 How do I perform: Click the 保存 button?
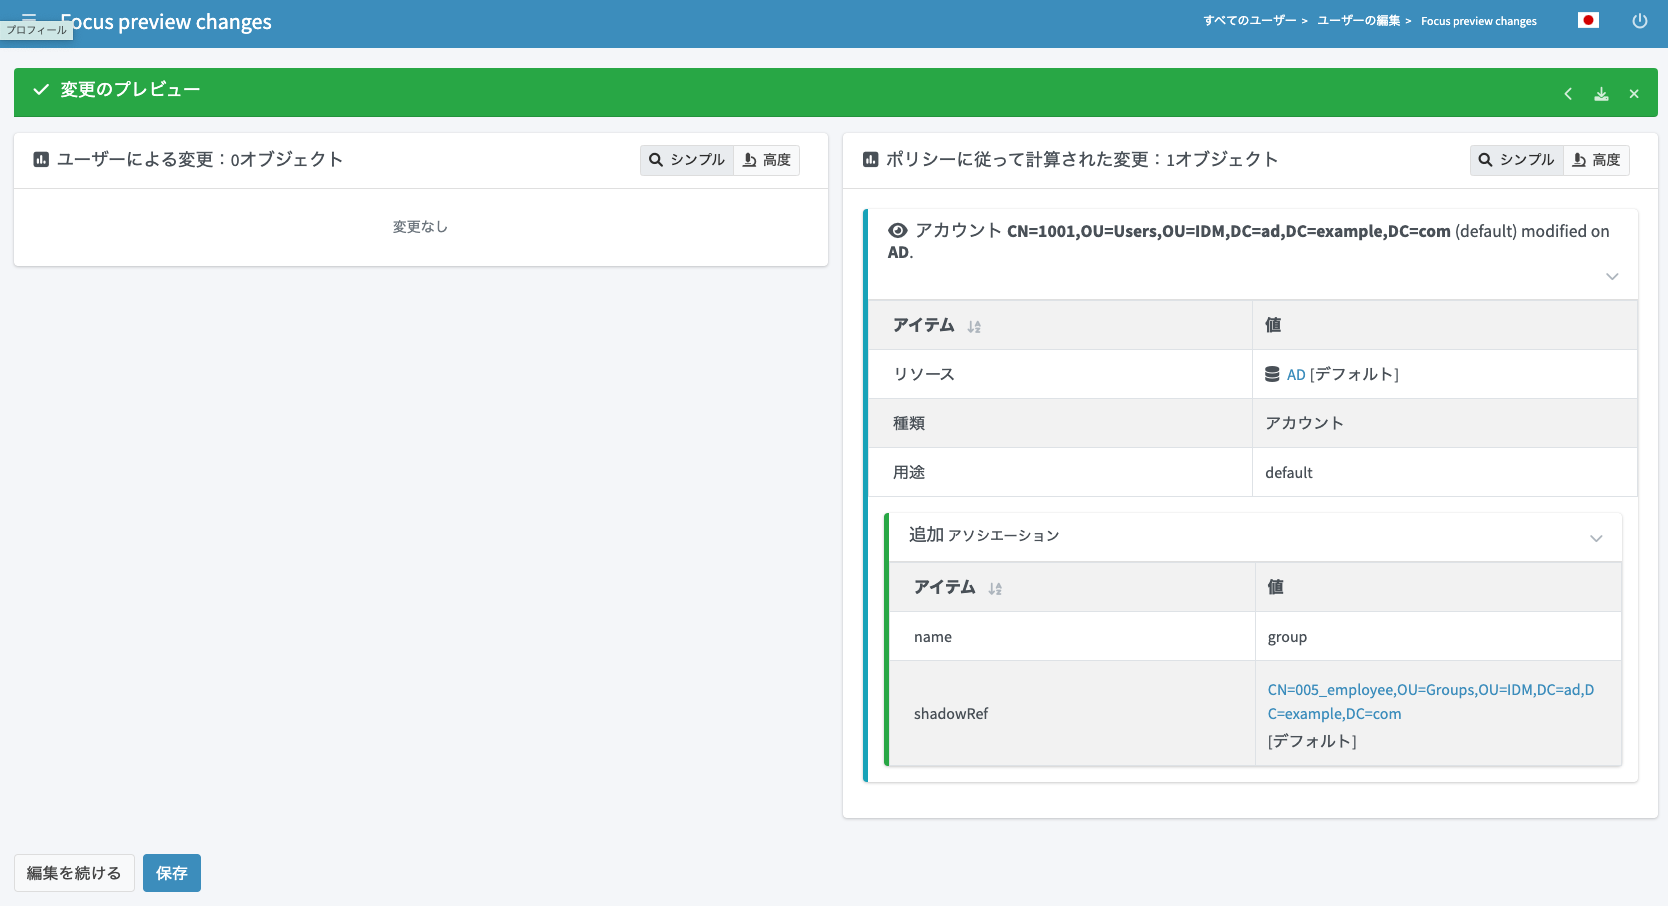pos(172,873)
